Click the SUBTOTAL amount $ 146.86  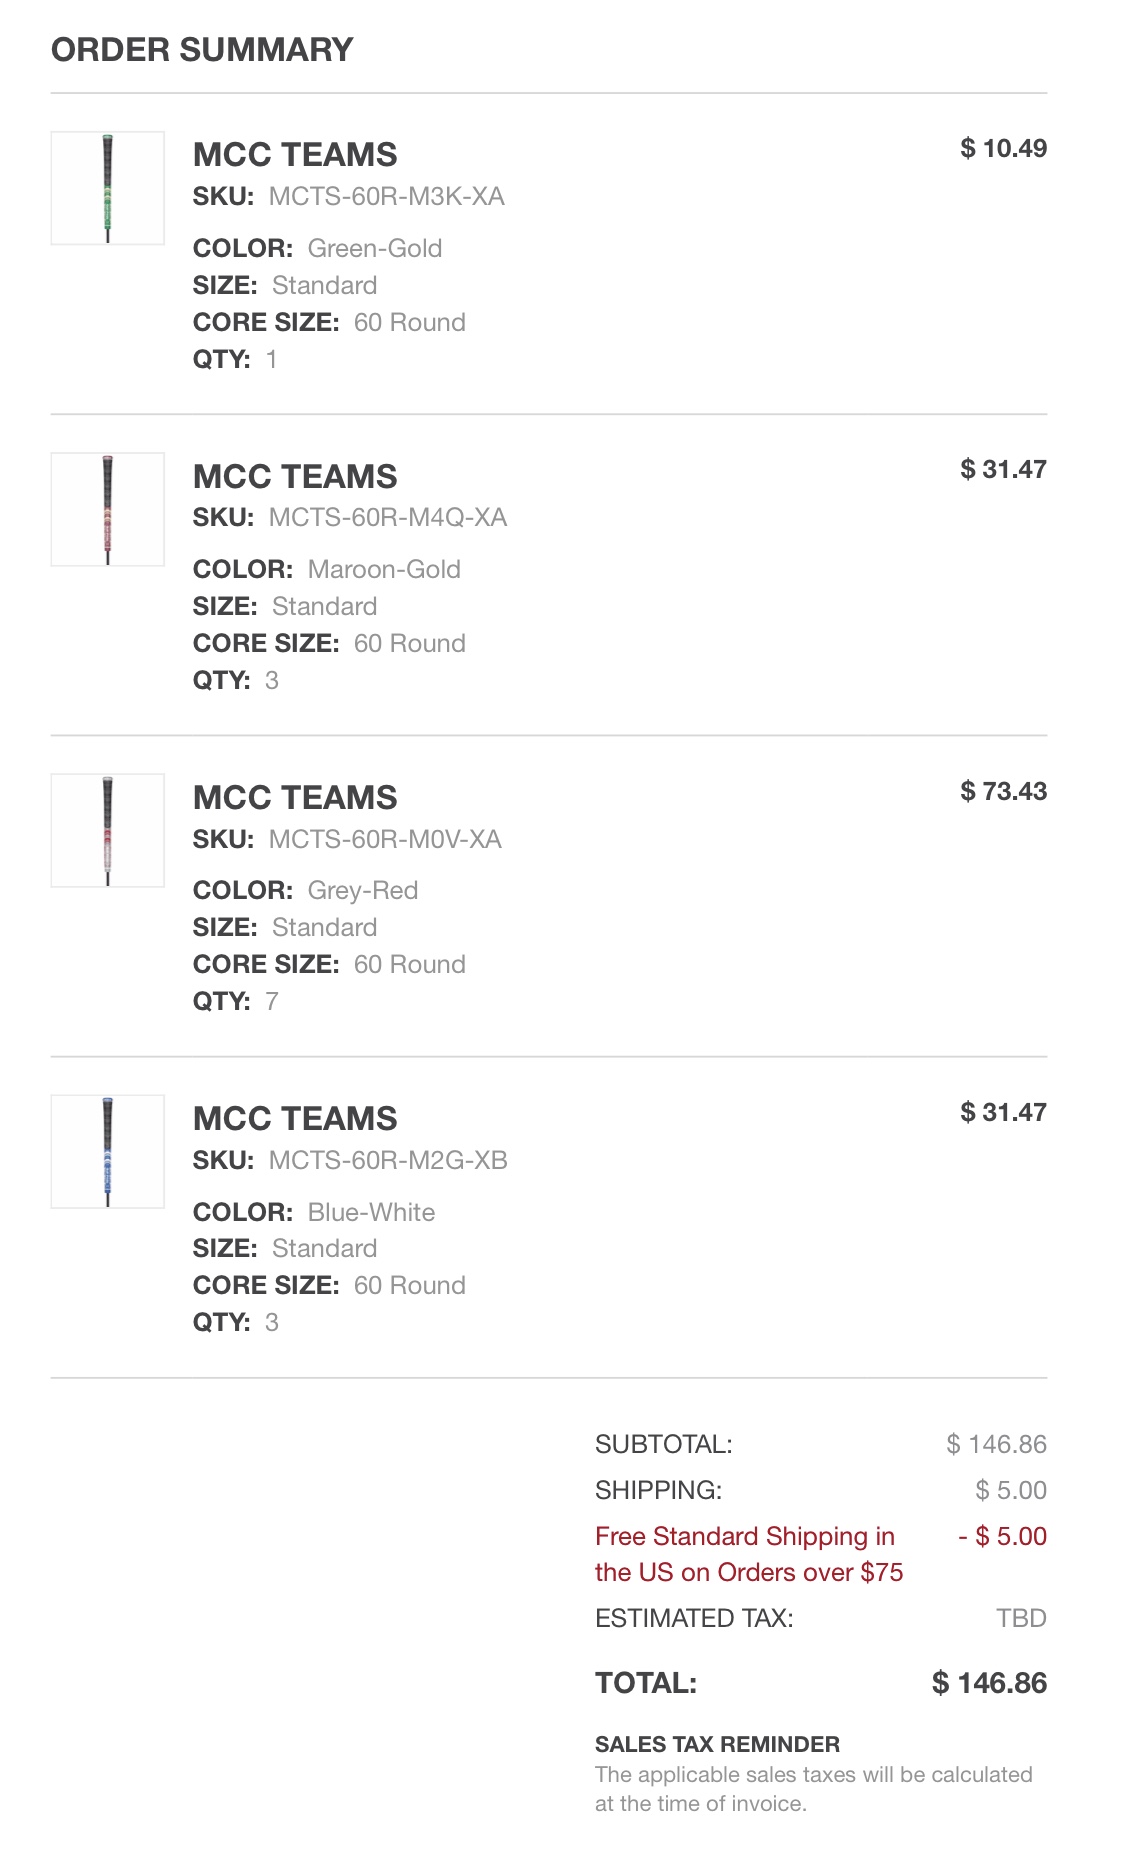pyautogui.click(x=996, y=1444)
